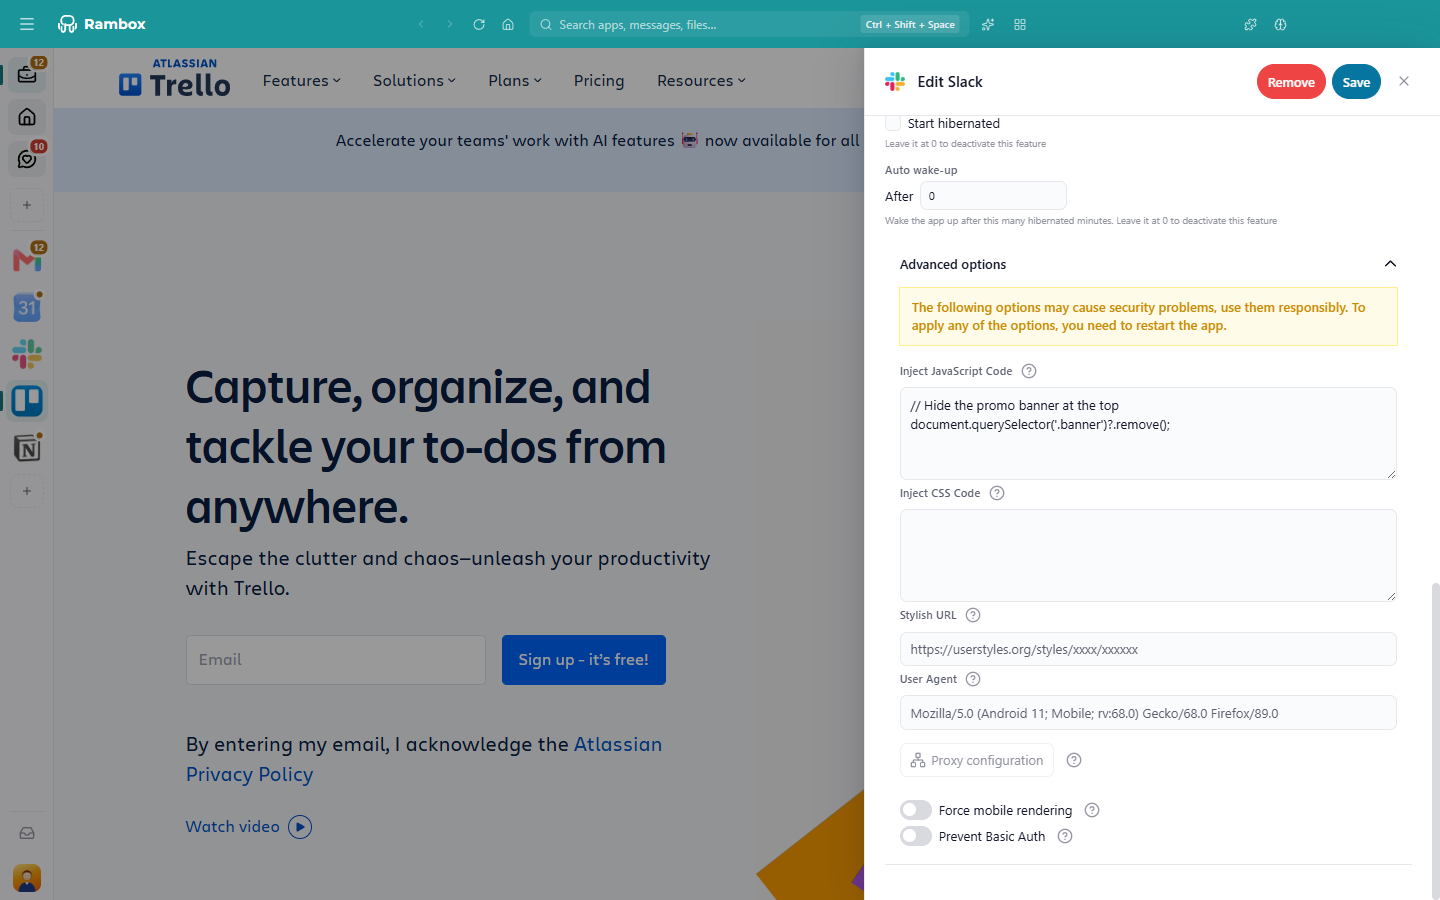Expand the Features dropdown in Trello nav
The height and width of the screenshot is (900, 1440).
(302, 81)
